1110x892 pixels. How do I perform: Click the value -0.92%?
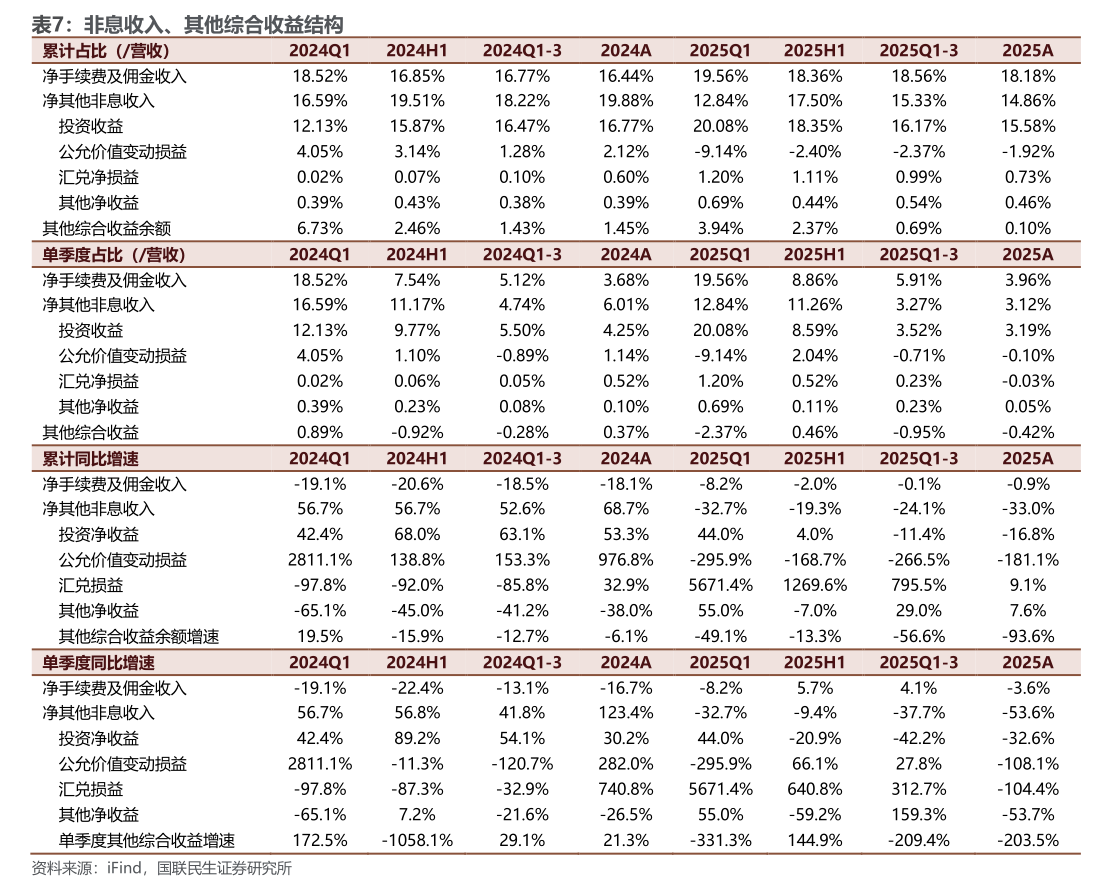(x=417, y=433)
